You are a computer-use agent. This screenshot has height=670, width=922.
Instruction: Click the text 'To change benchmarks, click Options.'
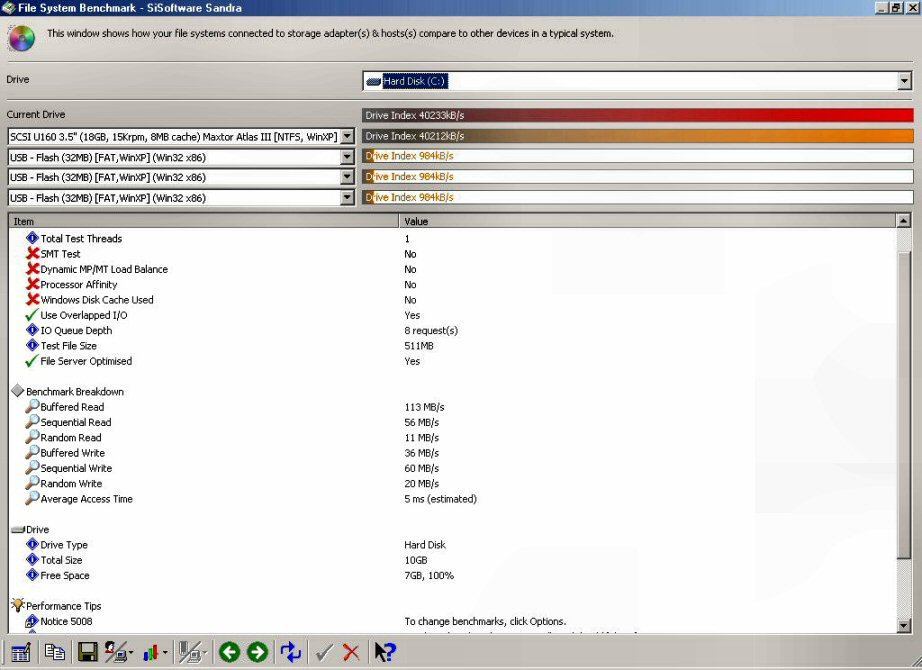pos(485,621)
